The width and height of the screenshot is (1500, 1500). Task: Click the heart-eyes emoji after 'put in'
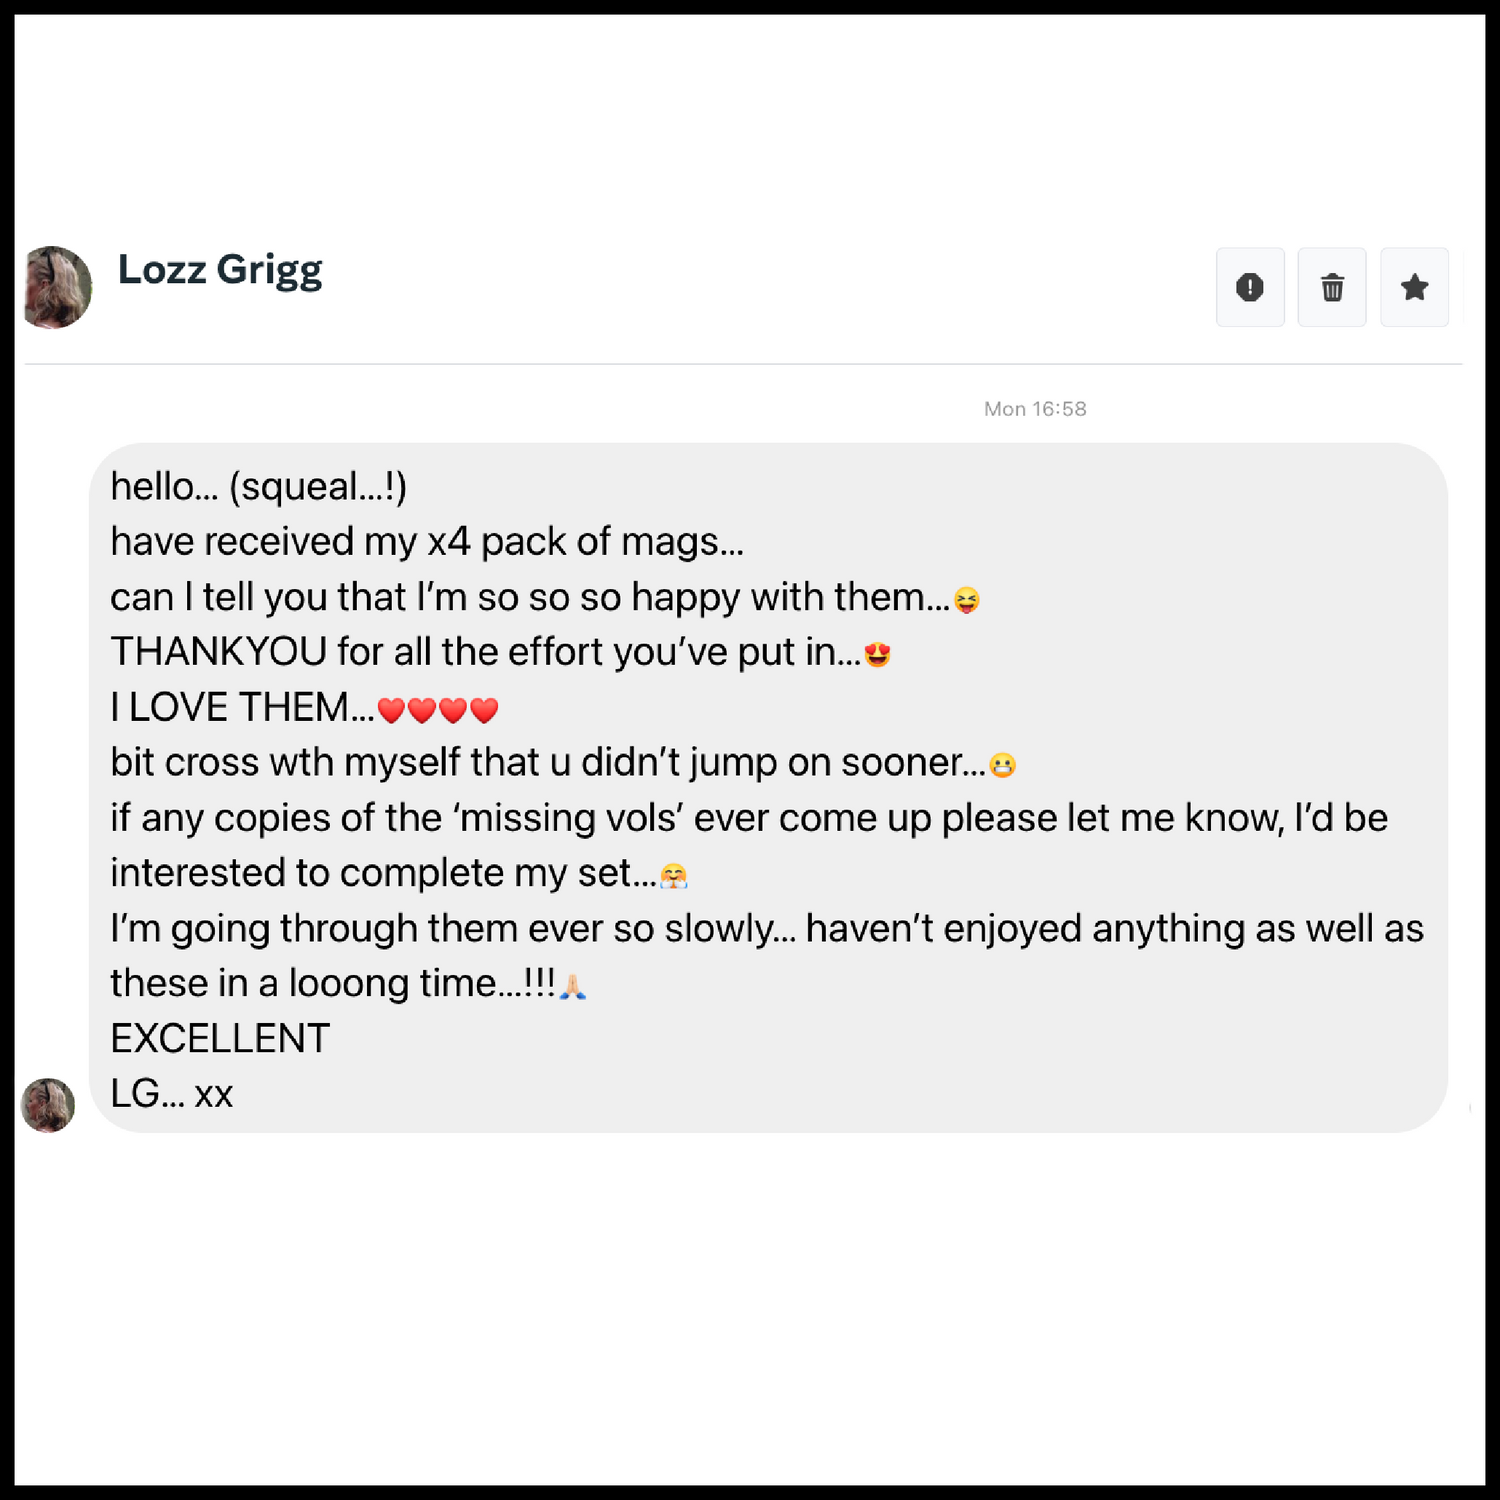pyautogui.click(x=877, y=655)
